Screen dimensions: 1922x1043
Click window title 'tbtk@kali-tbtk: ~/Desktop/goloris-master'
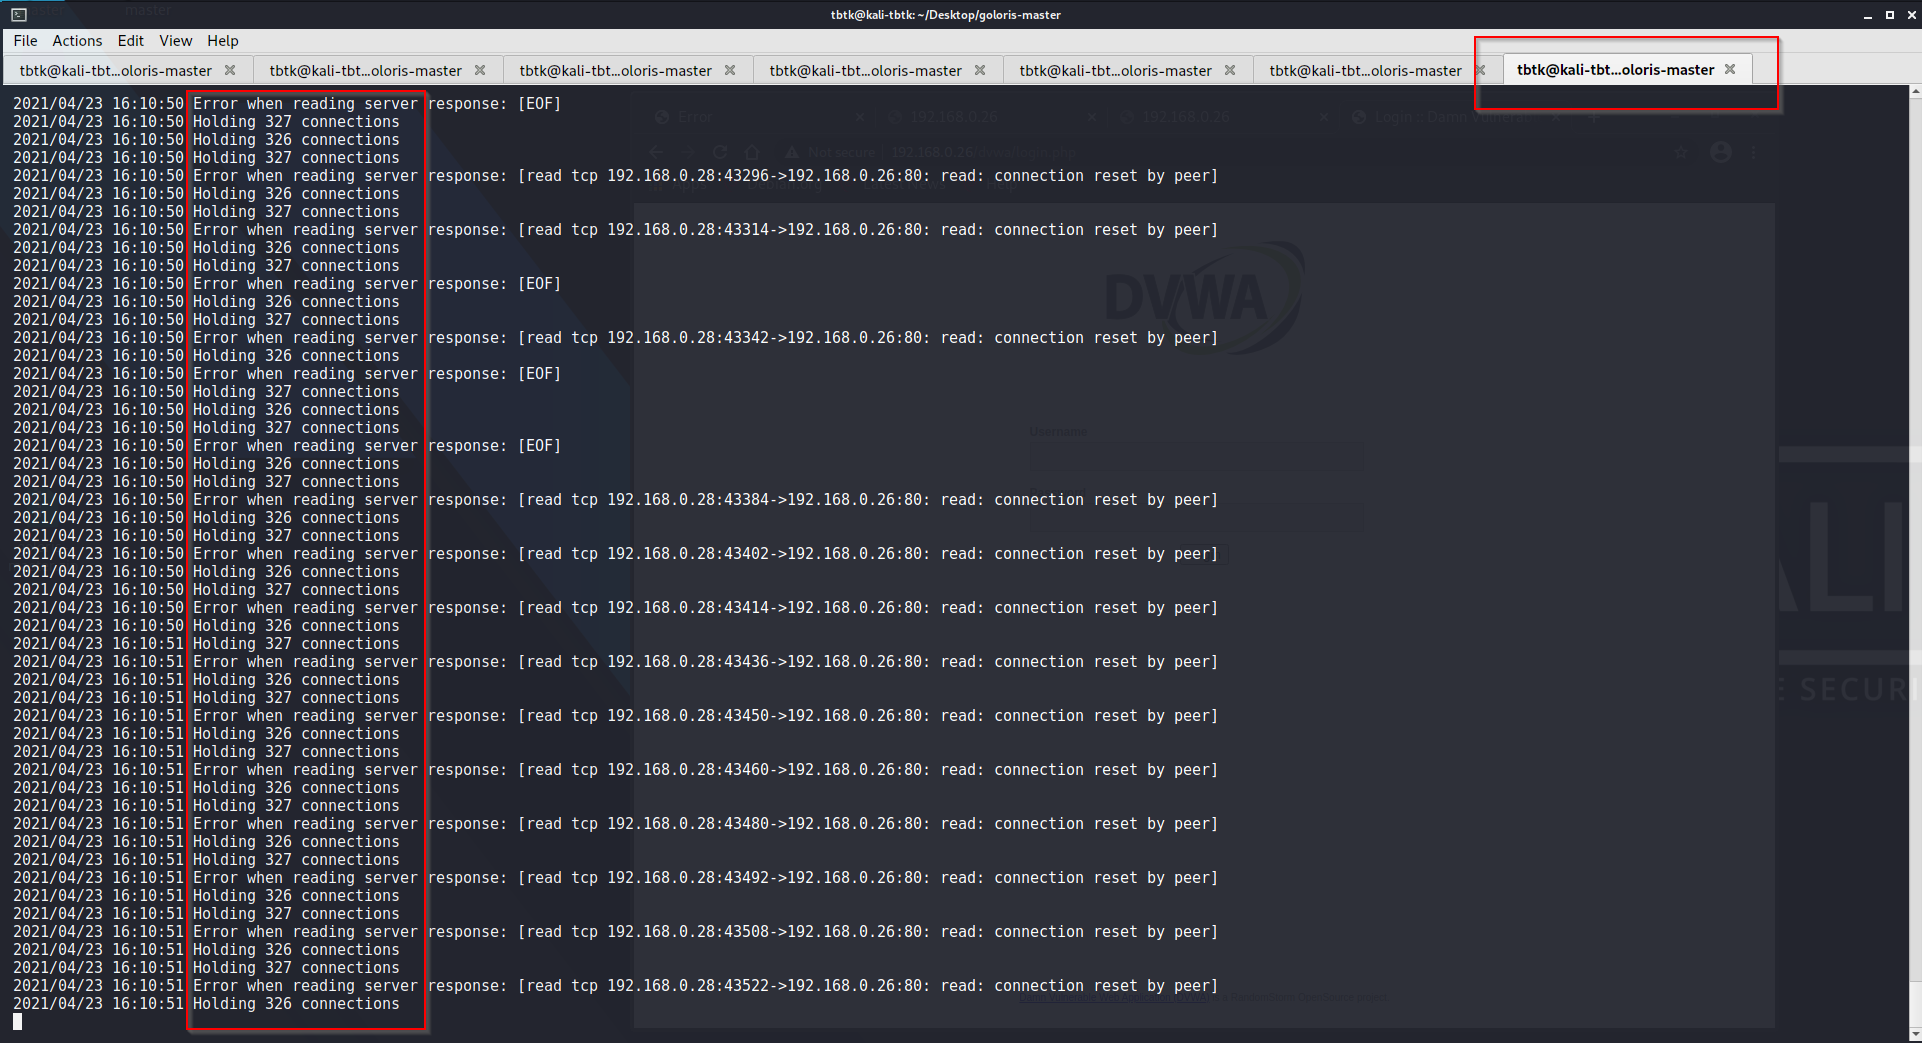point(945,15)
